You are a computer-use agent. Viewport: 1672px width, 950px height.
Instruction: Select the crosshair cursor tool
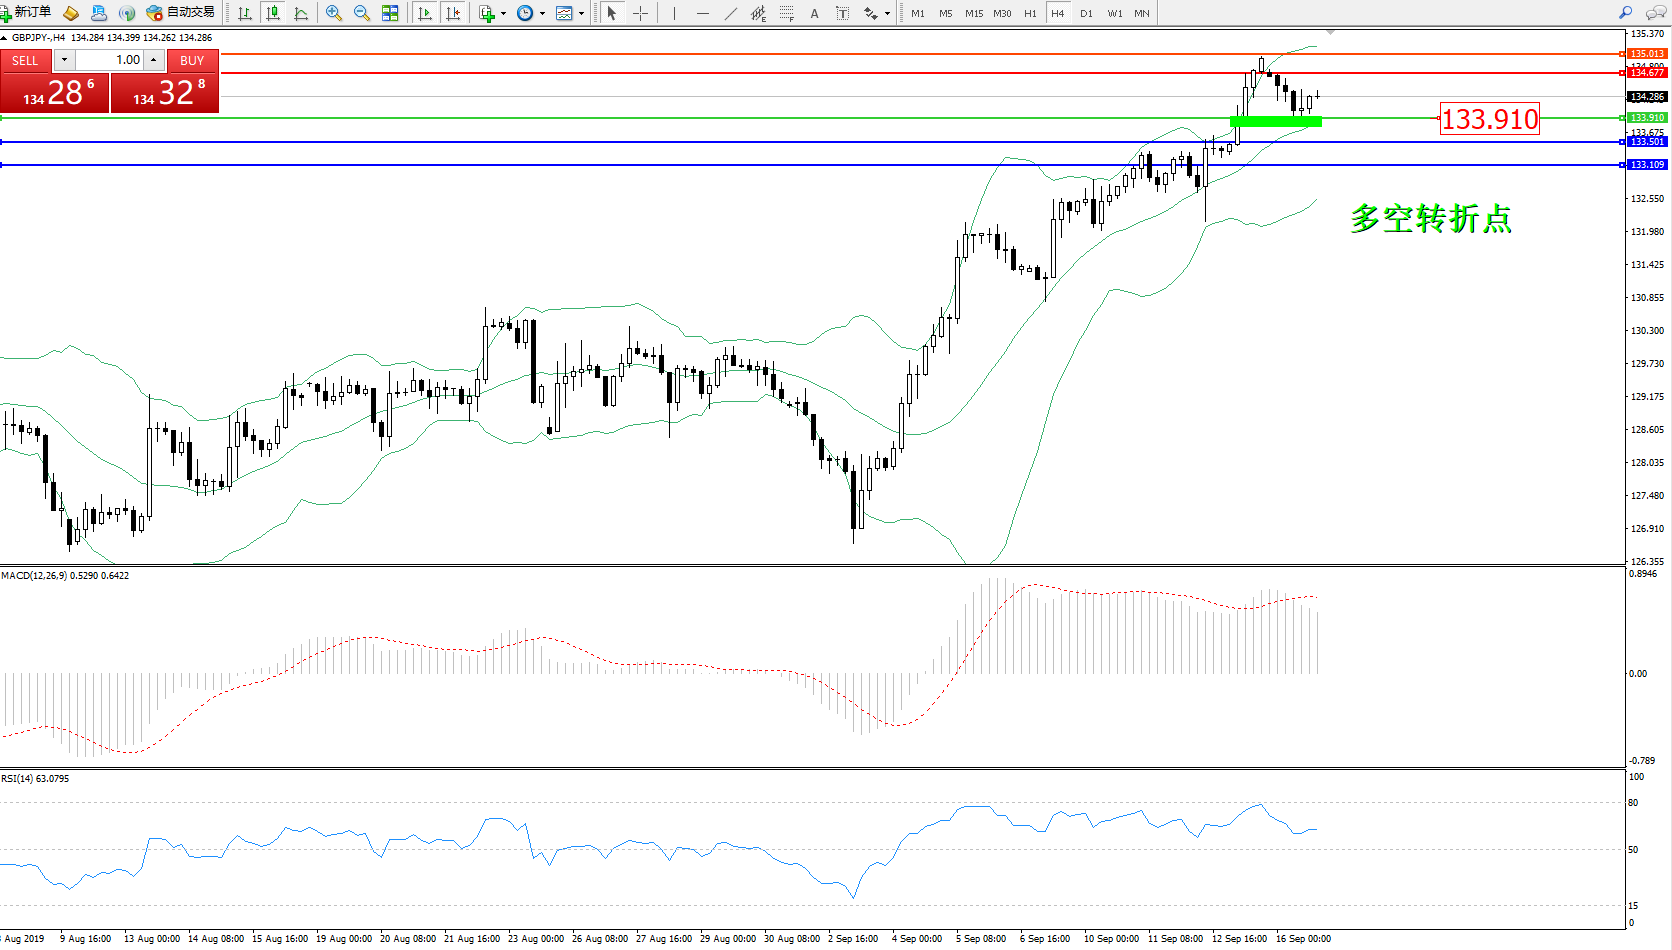pyautogui.click(x=640, y=13)
